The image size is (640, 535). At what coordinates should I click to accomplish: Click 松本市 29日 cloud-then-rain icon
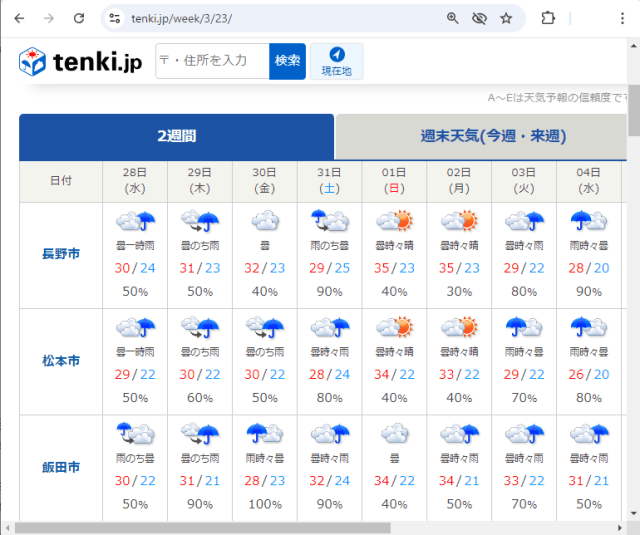pyautogui.click(x=200, y=327)
